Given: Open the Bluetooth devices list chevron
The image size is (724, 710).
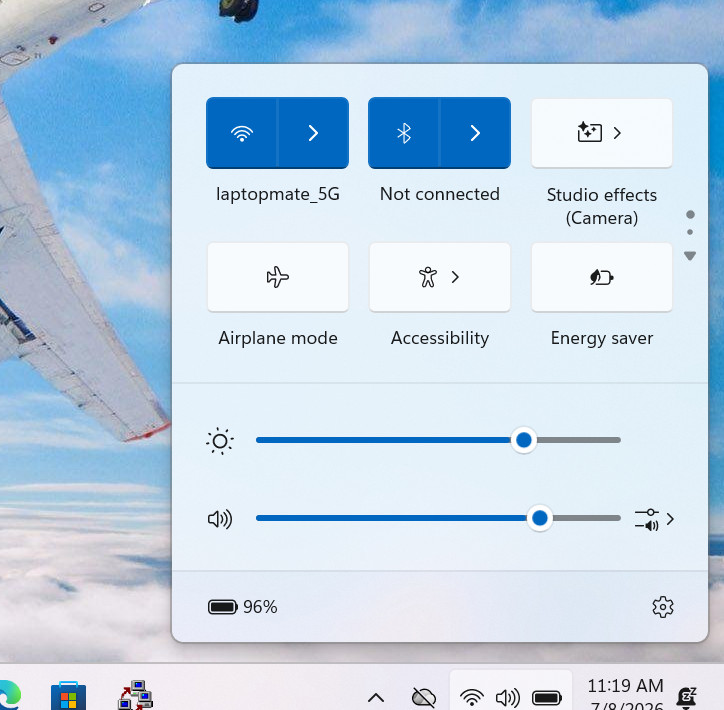Looking at the screenshot, I should [475, 133].
